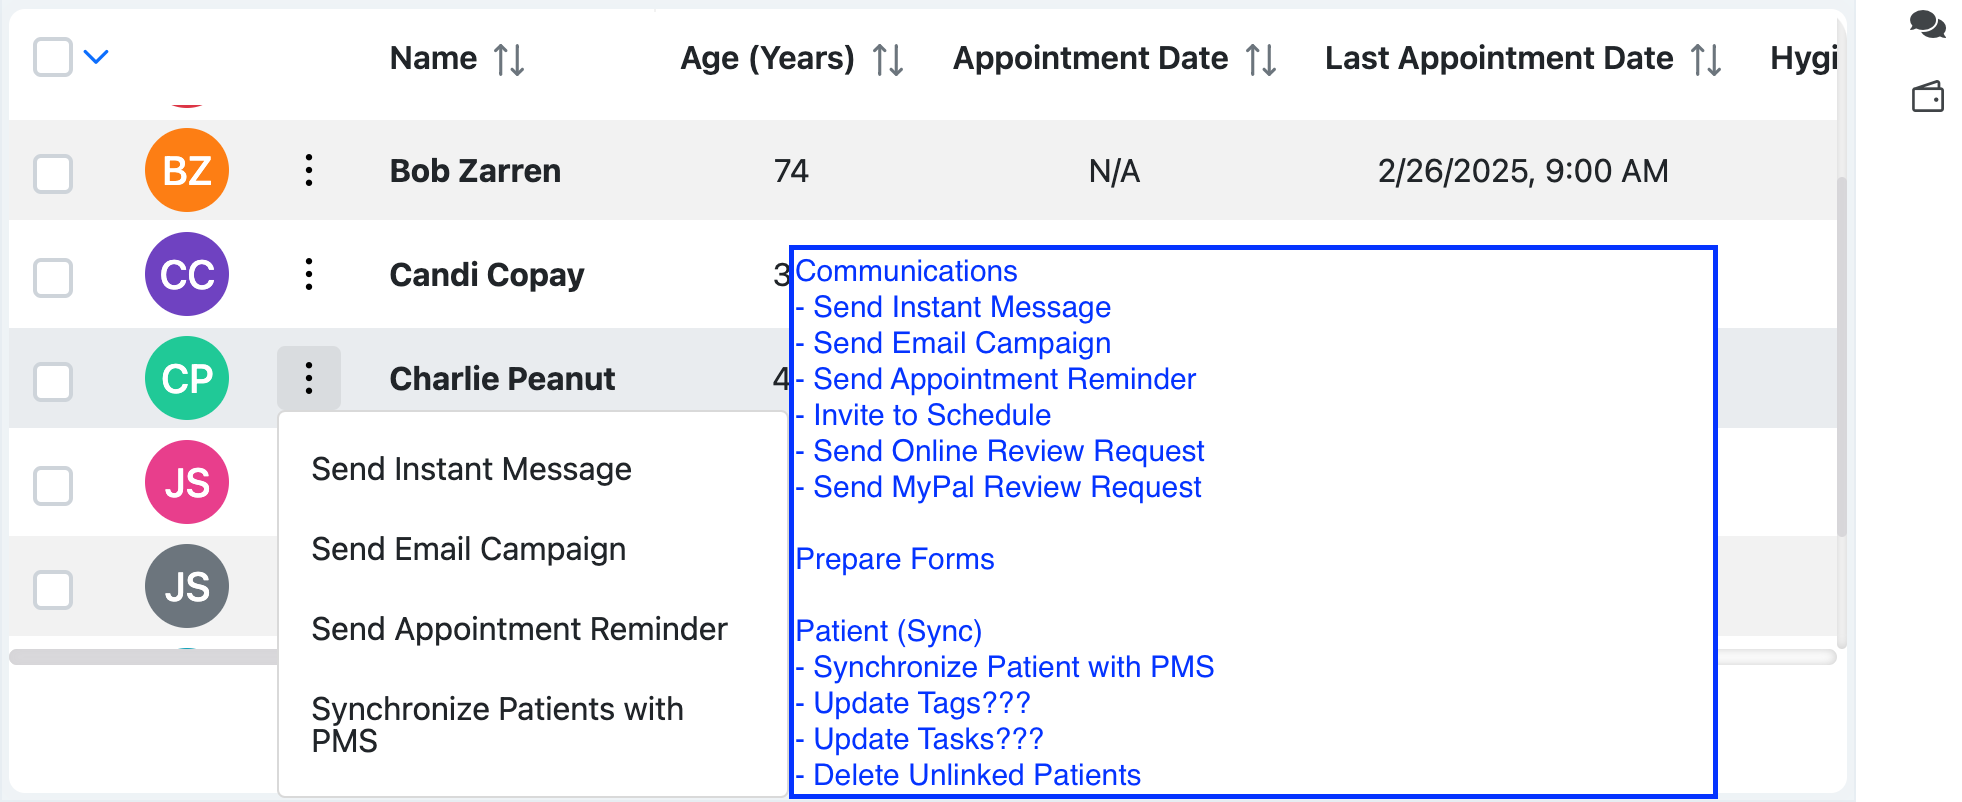Sort by Appointment Date column
This screenshot has width=1962, height=802.
click(x=1261, y=59)
